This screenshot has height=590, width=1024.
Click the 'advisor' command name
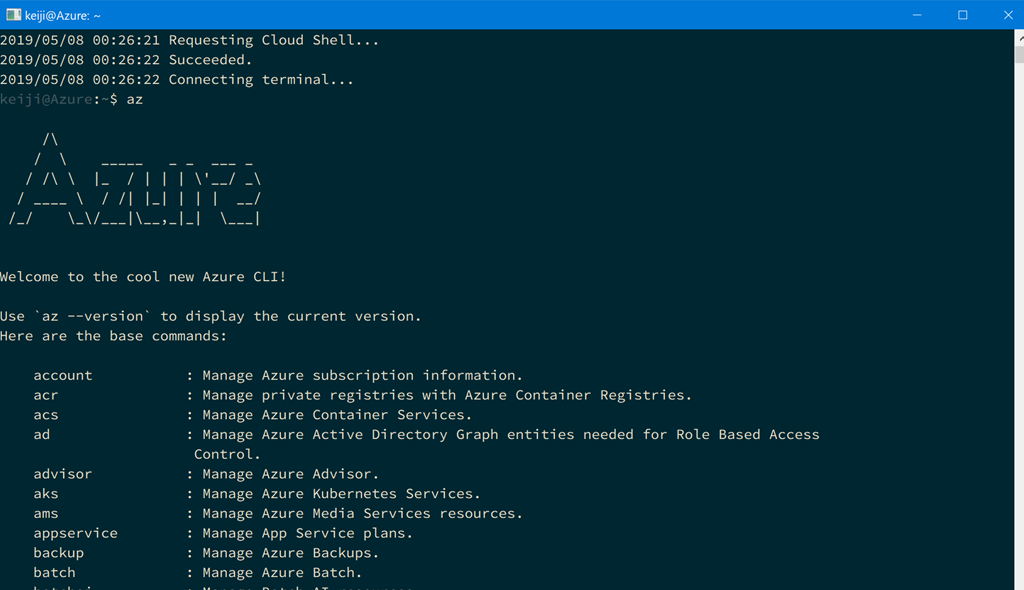coord(63,474)
